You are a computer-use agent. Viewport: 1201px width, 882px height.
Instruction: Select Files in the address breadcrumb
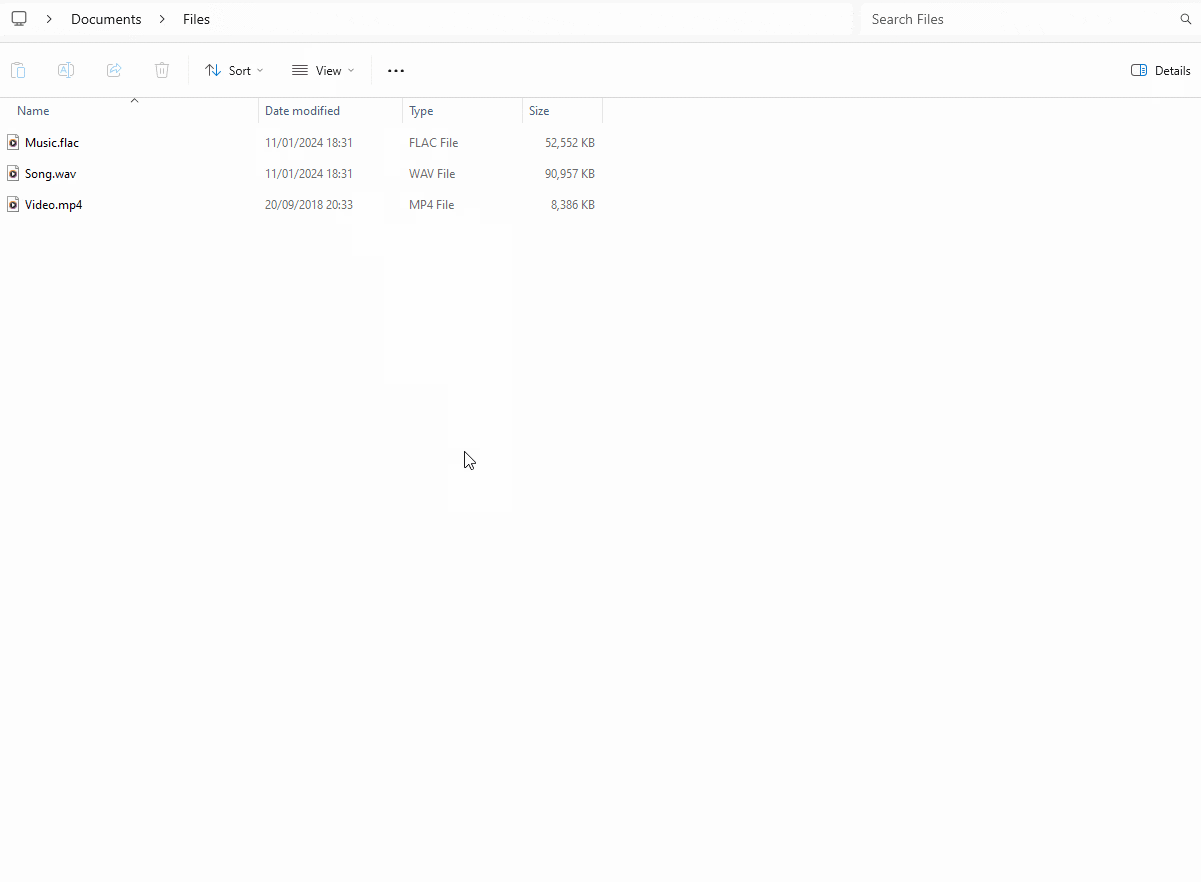coord(196,18)
